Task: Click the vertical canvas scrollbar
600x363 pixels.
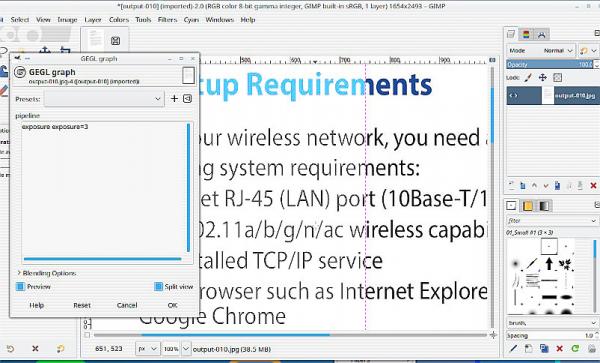Action: point(492,196)
